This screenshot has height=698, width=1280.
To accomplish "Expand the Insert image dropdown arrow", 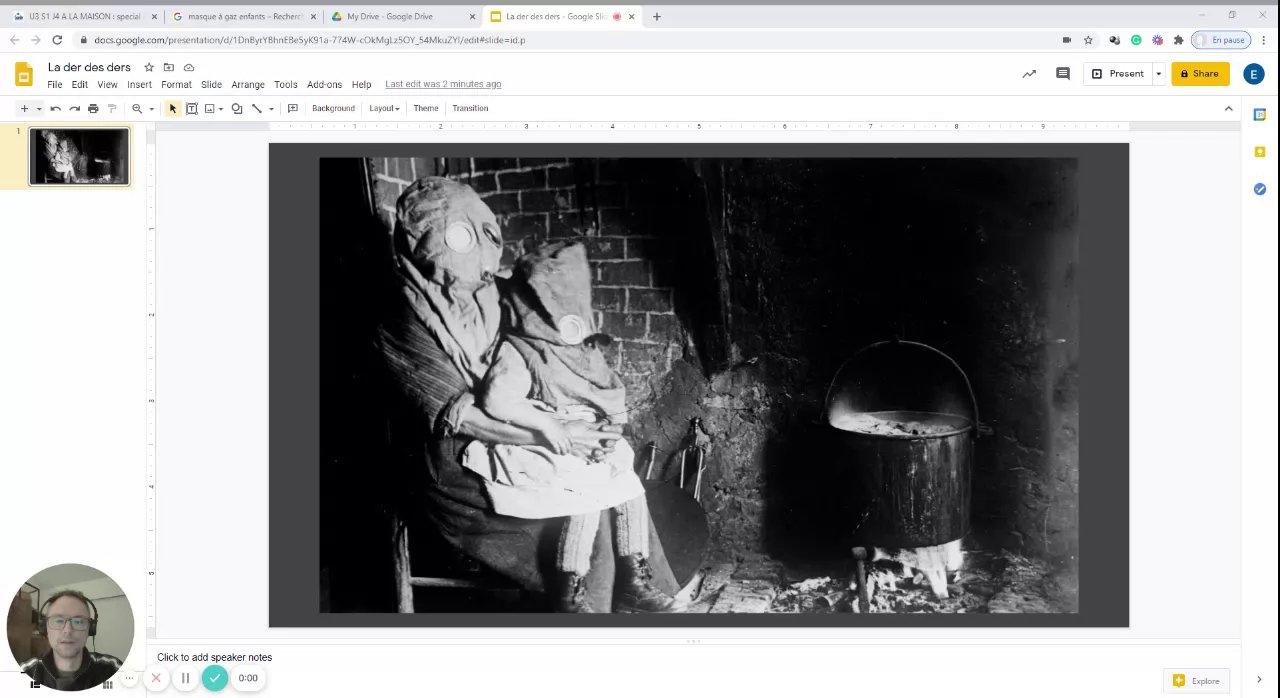I will click(x=220, y=108).
